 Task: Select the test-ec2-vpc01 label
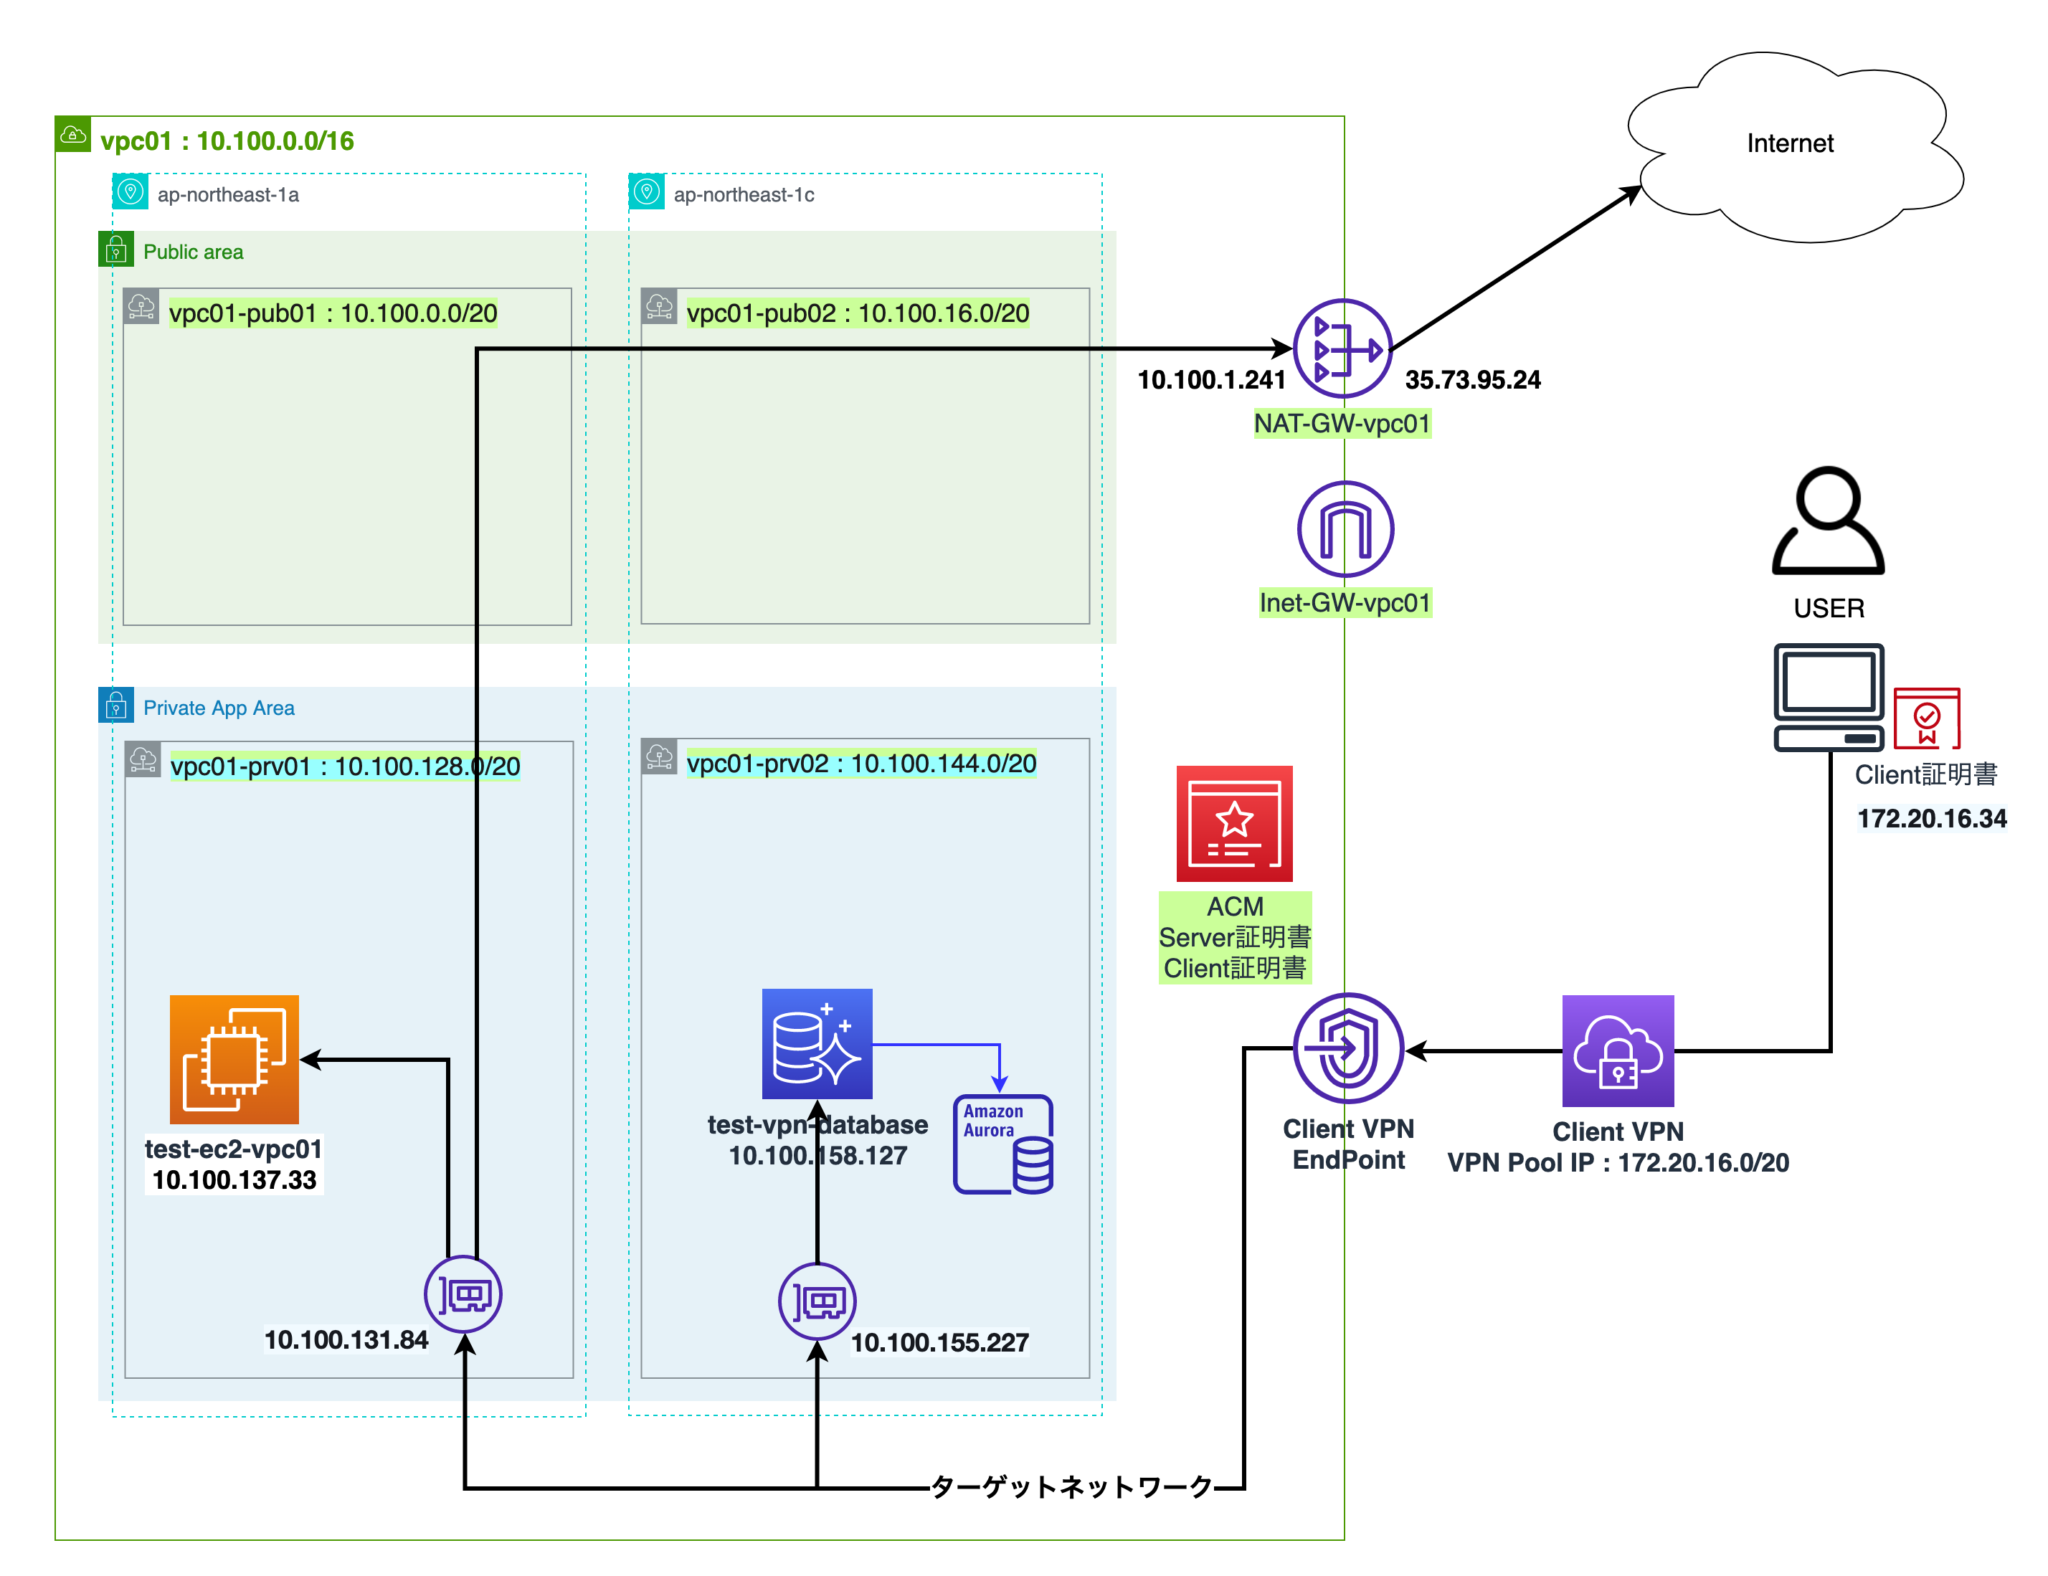pos(234,1149)
